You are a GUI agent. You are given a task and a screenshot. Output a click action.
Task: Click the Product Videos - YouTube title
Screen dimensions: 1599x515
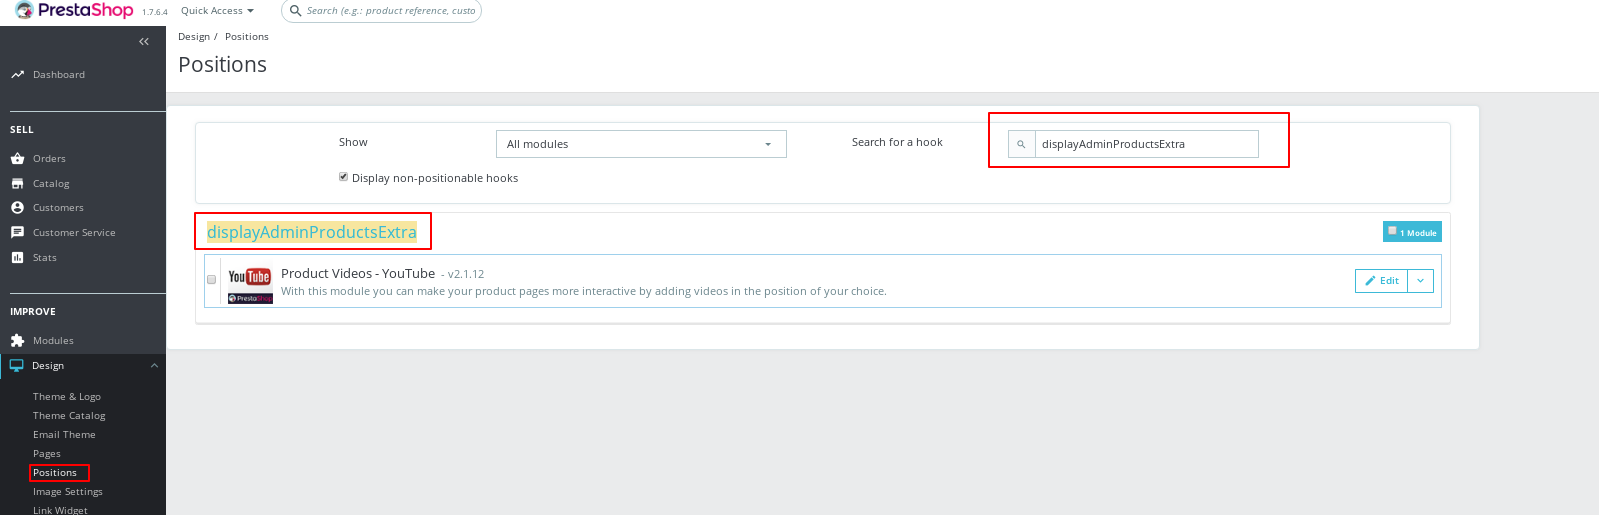358,273
